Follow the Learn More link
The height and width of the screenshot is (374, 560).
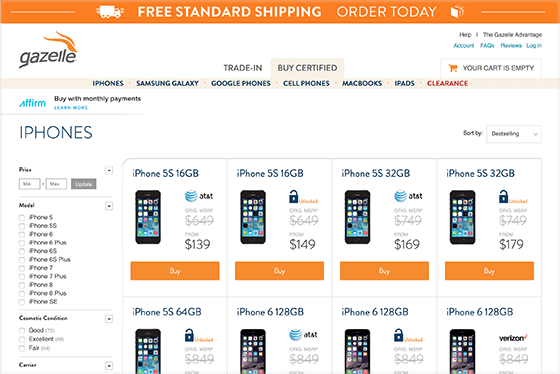(71, 108)
